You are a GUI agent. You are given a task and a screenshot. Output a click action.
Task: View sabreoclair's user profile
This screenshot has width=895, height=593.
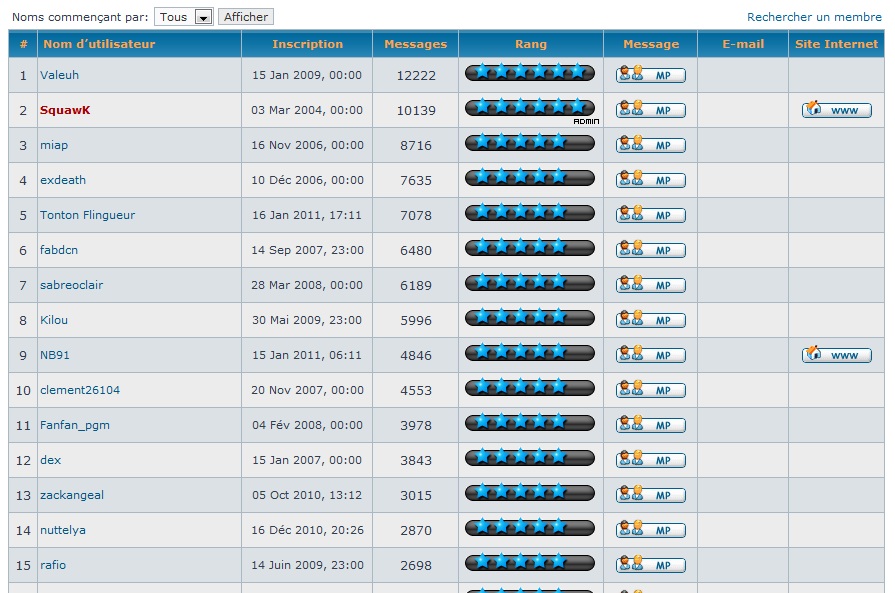(71, 285)
